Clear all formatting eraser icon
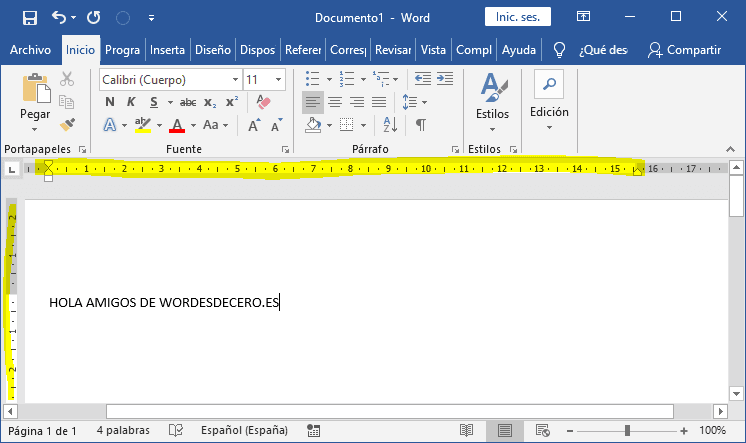 [263, 102]
